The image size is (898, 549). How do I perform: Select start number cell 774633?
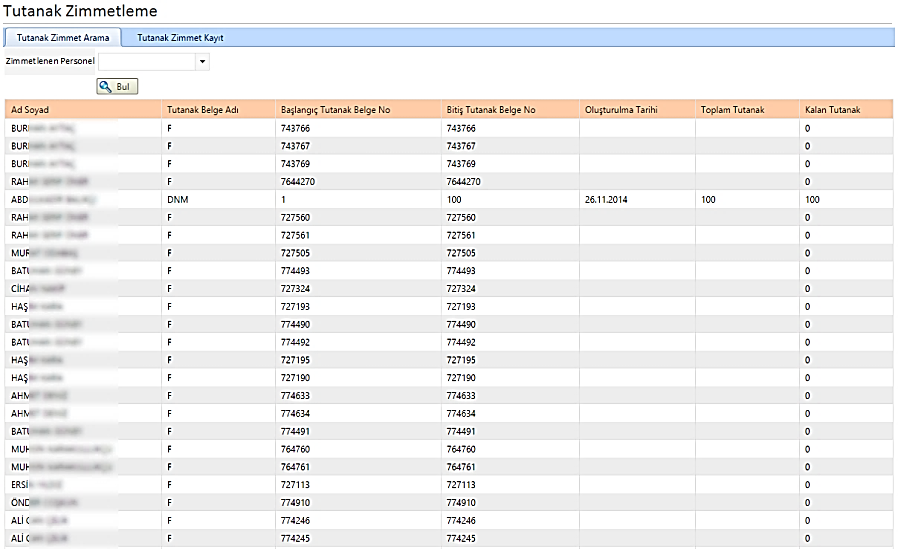coord(358,396)
